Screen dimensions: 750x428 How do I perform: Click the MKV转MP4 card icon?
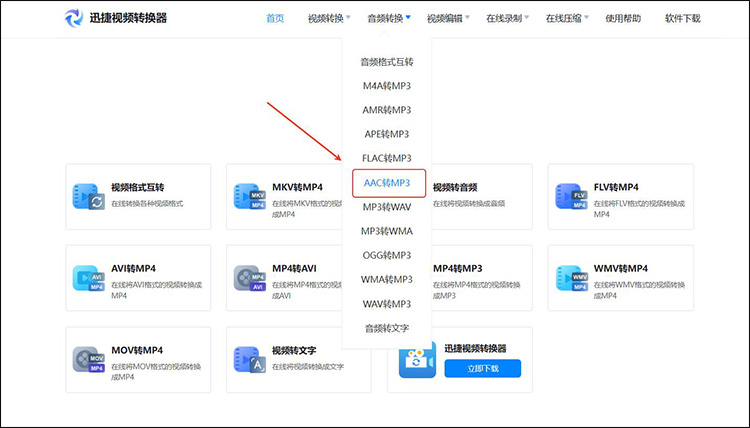coord(250,197)
